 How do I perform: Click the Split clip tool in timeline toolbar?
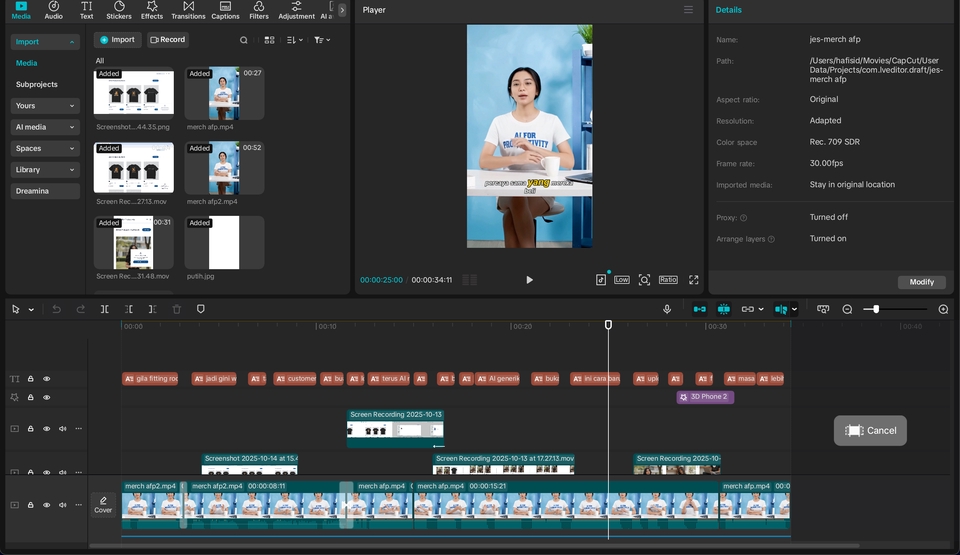click(x=105, y=309)
